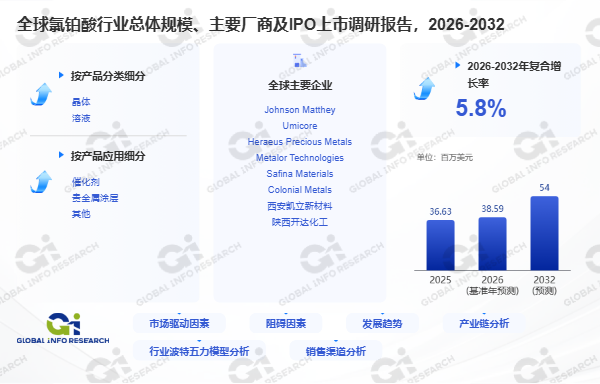
Task: Click 溶液 product type
Action: (x=81, y=118)
